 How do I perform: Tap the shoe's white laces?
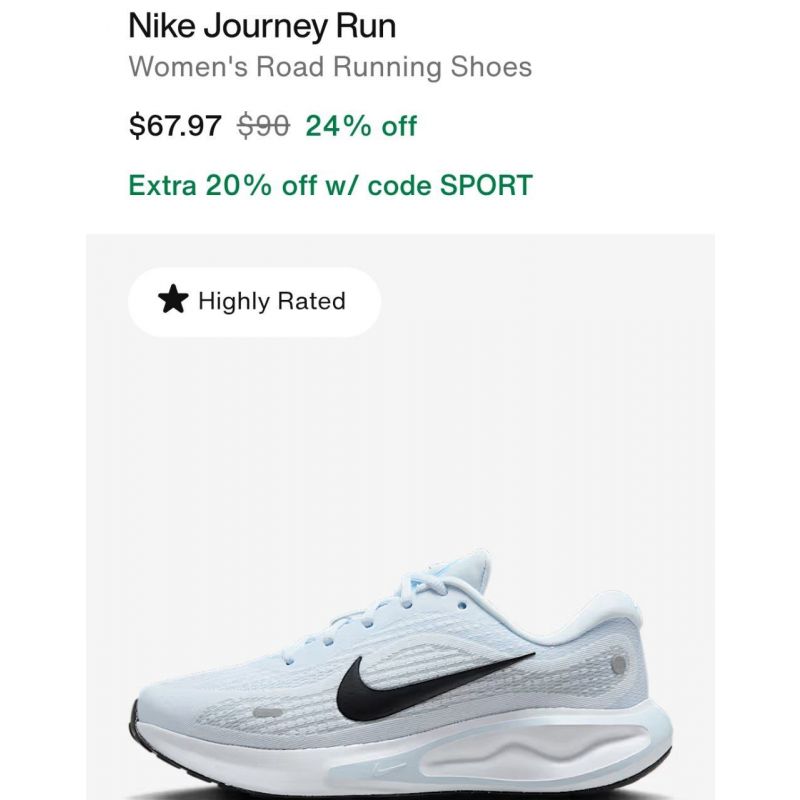tap(418, 592)
